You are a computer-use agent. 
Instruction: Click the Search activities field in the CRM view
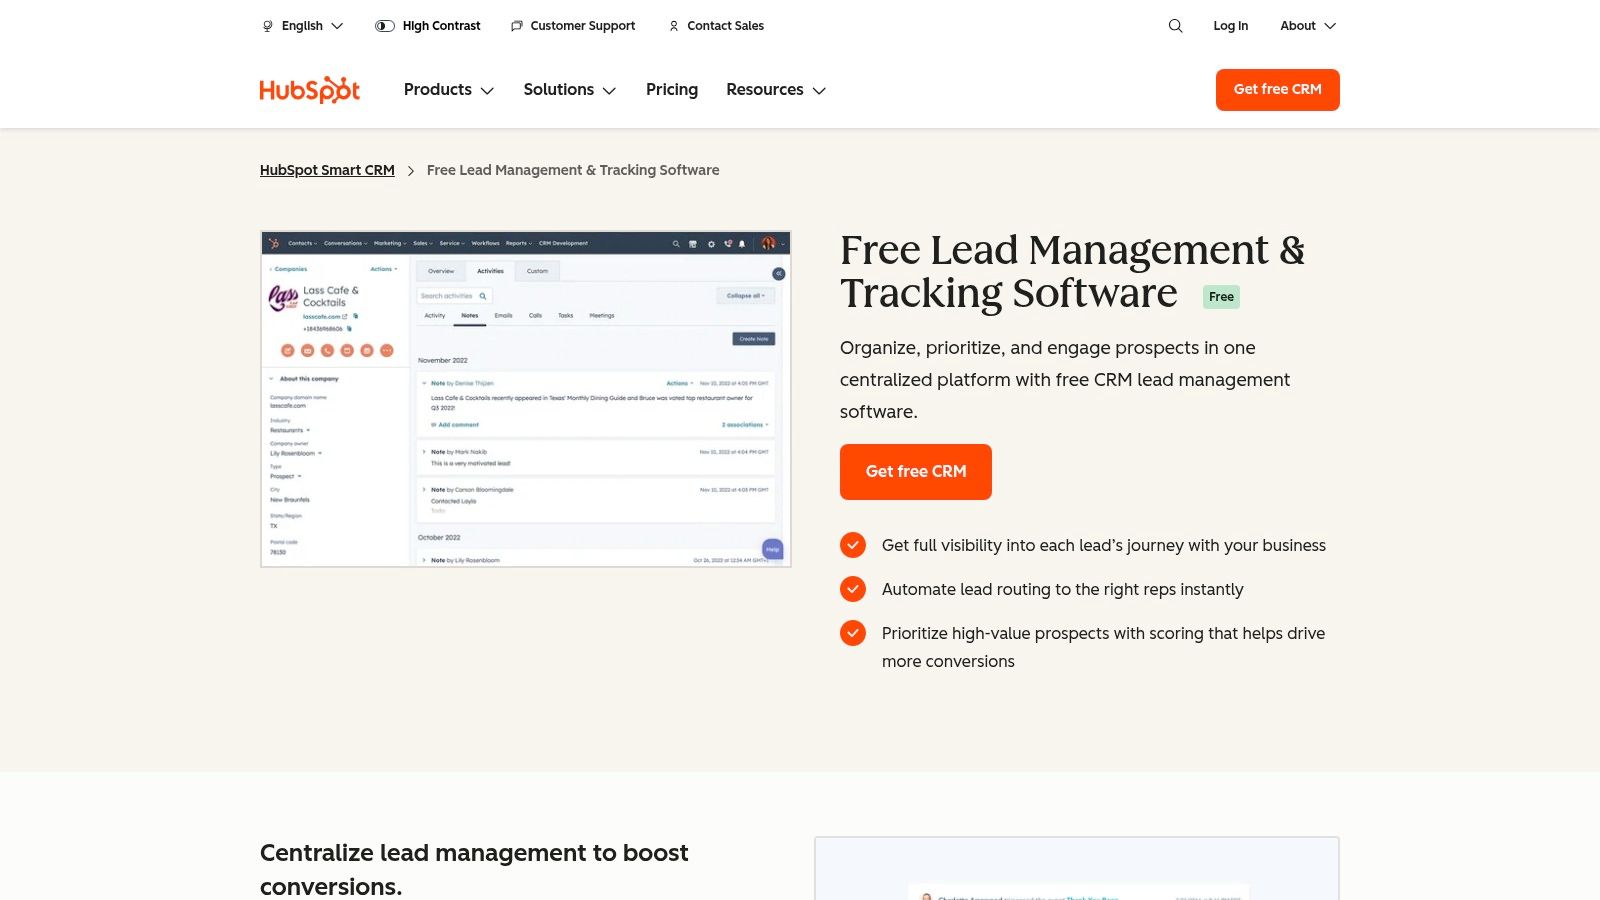(454, 296)
